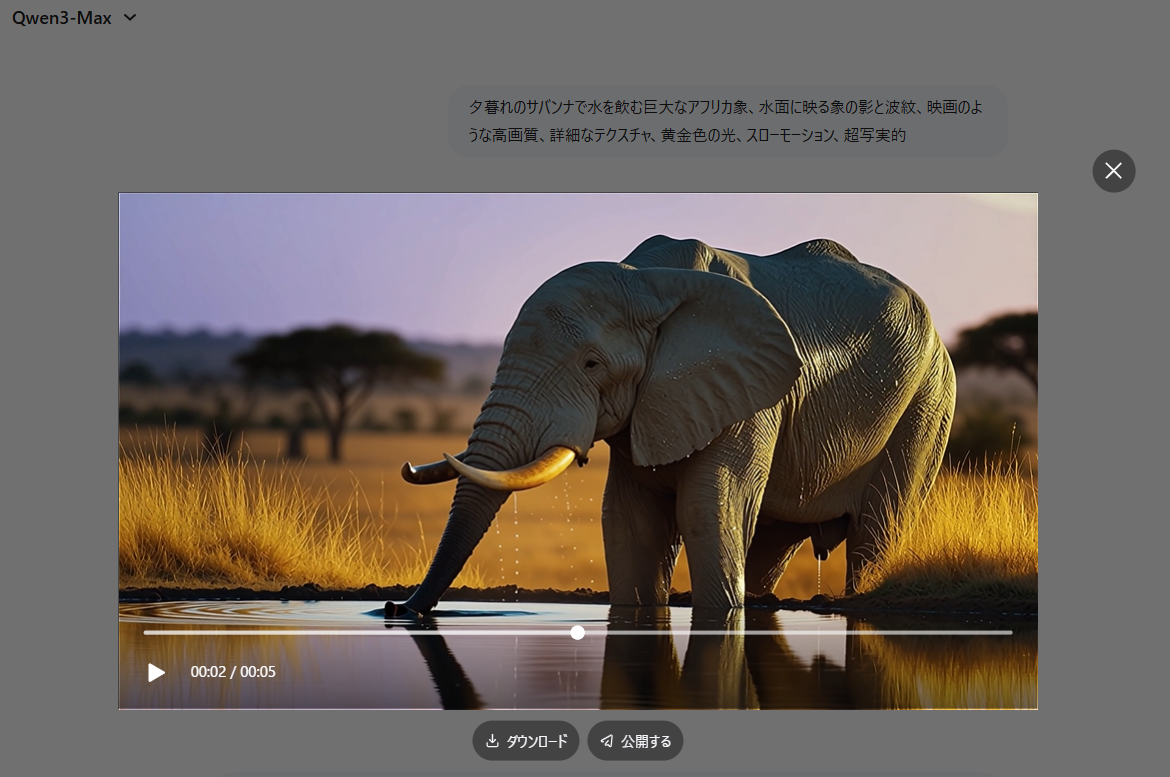
Task: Open the Qwen3-Max model selector
Action: (x=62, y=17)
